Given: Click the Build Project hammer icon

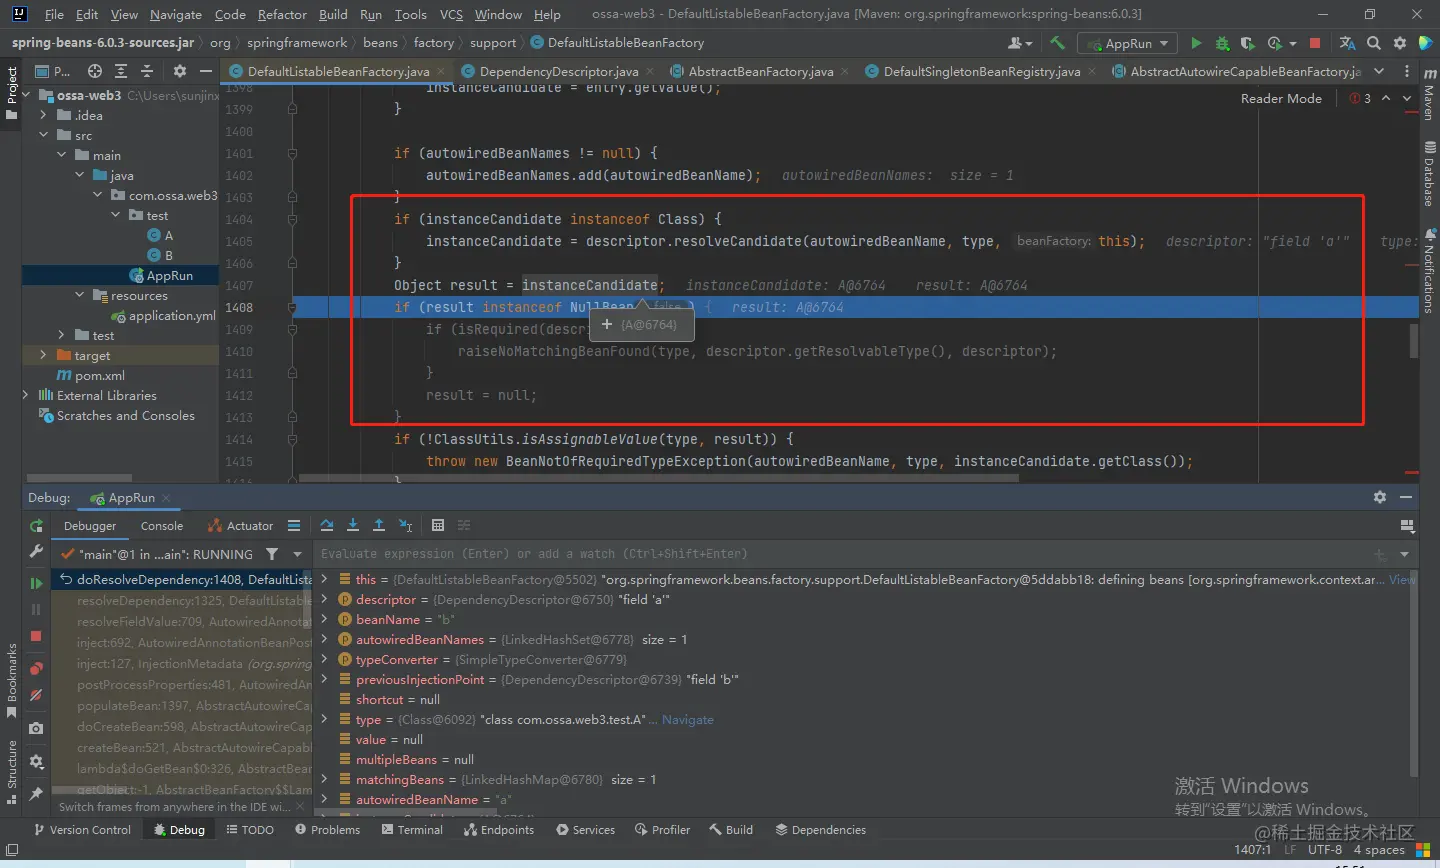Looking at the screenshot, I should coord(1057,43).
